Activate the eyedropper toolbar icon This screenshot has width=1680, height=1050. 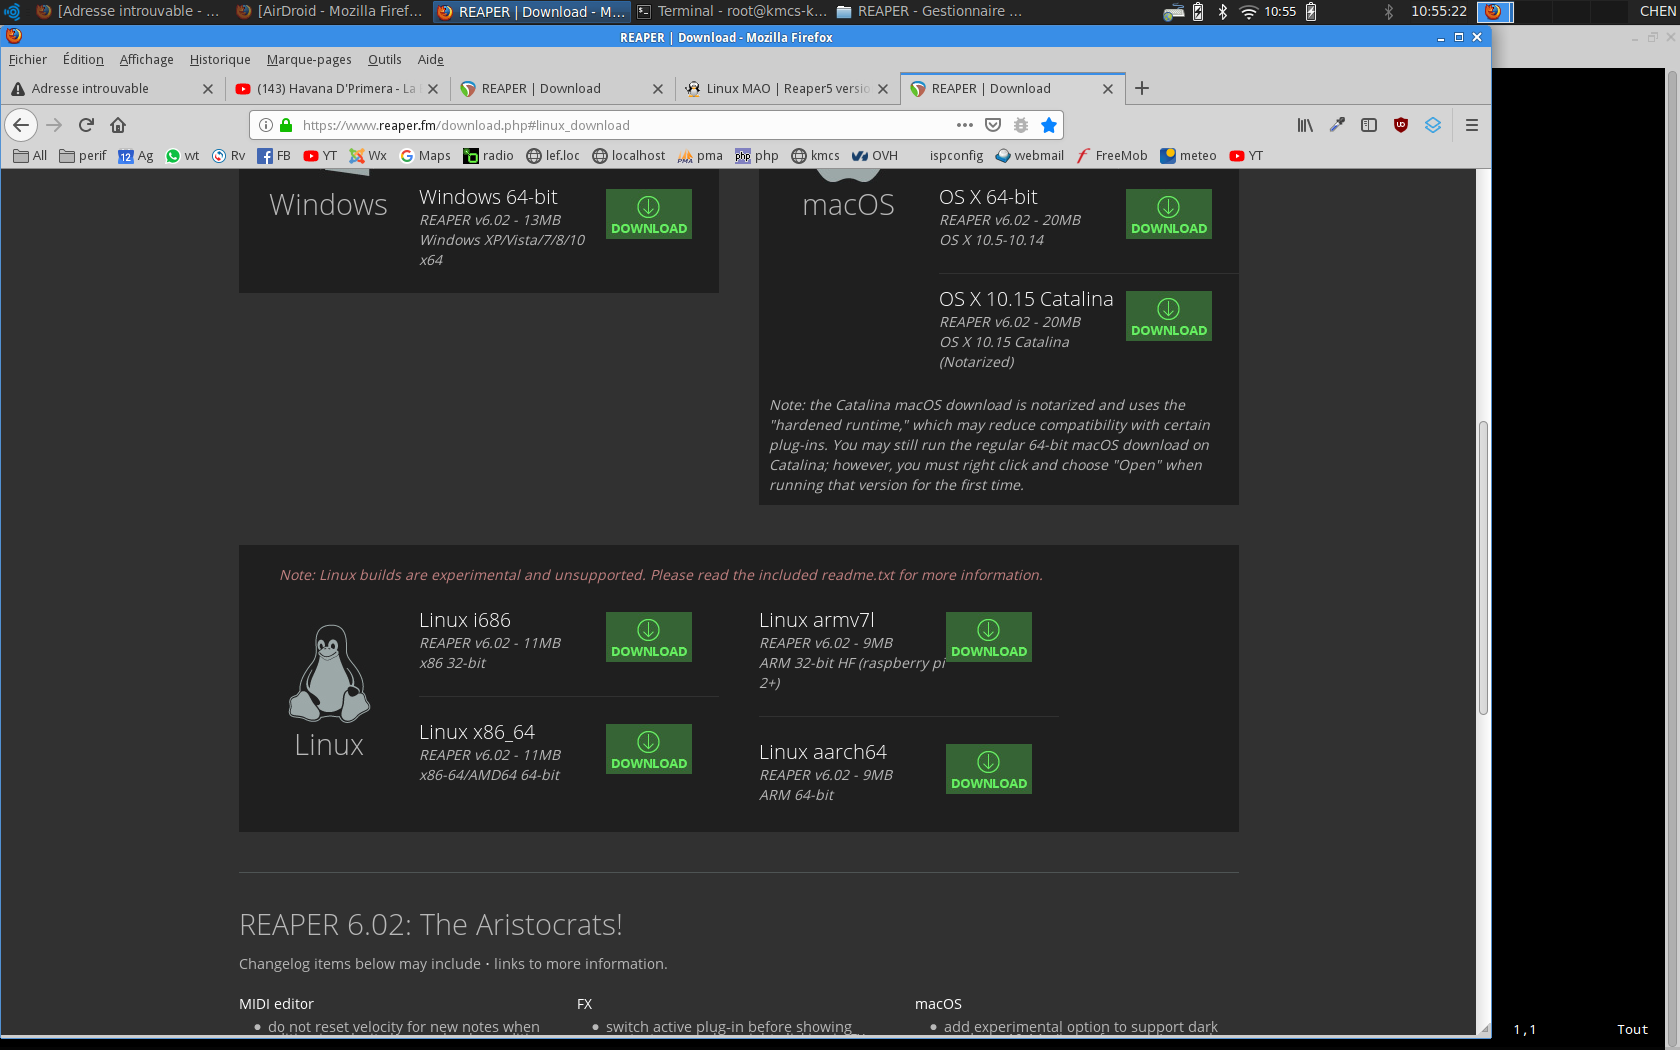pyautogui.click(x=1337, y=125)
